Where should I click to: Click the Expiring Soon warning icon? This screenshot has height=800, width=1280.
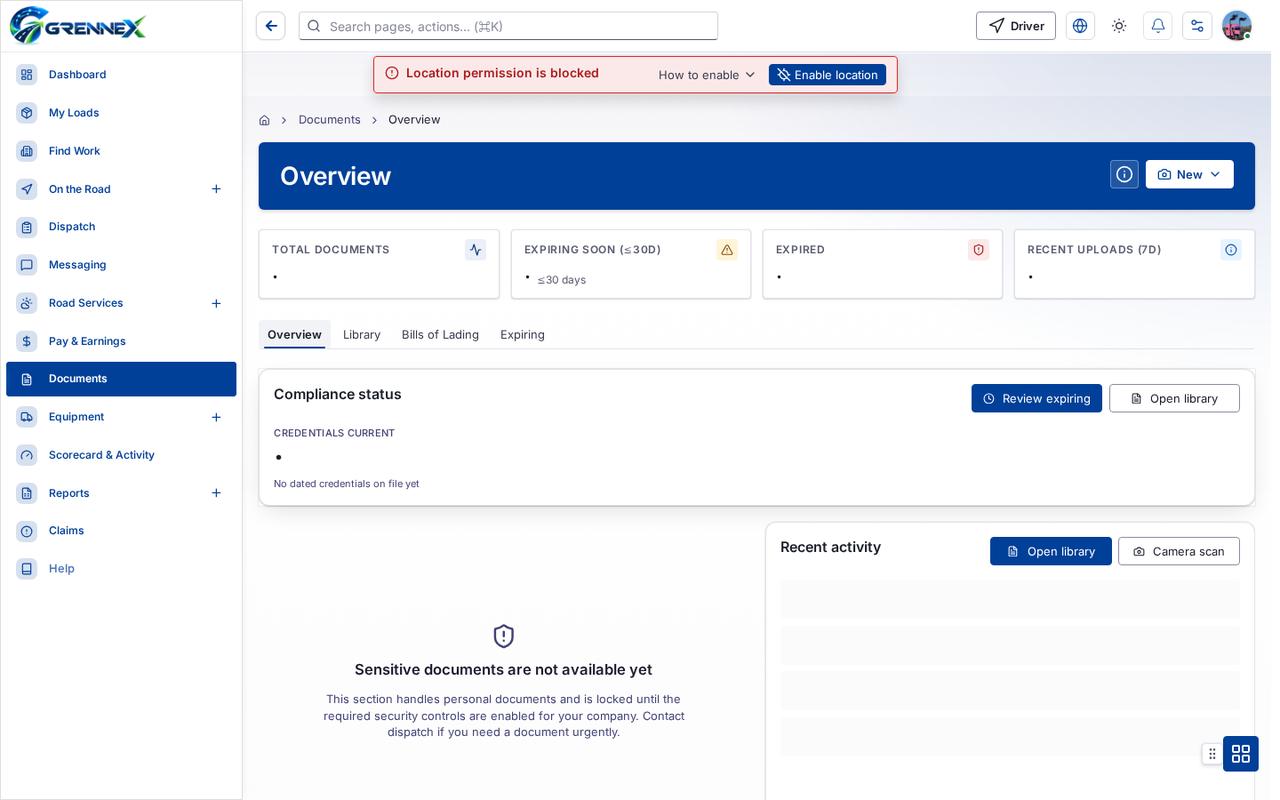[727, 250]
